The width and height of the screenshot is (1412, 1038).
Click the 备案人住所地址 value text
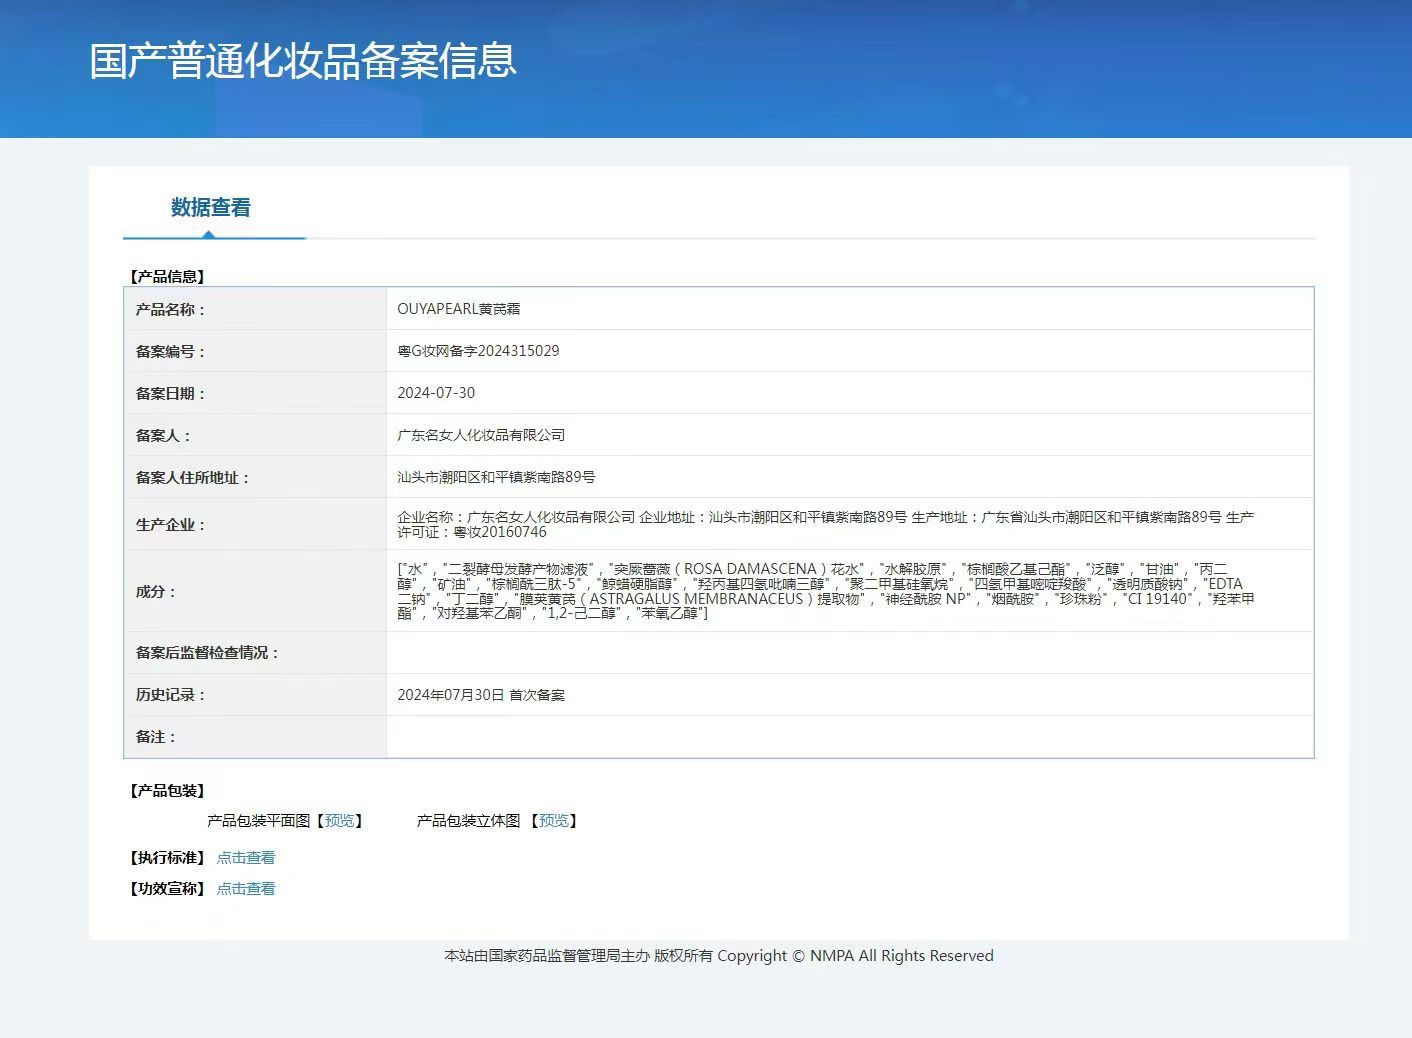496,477
